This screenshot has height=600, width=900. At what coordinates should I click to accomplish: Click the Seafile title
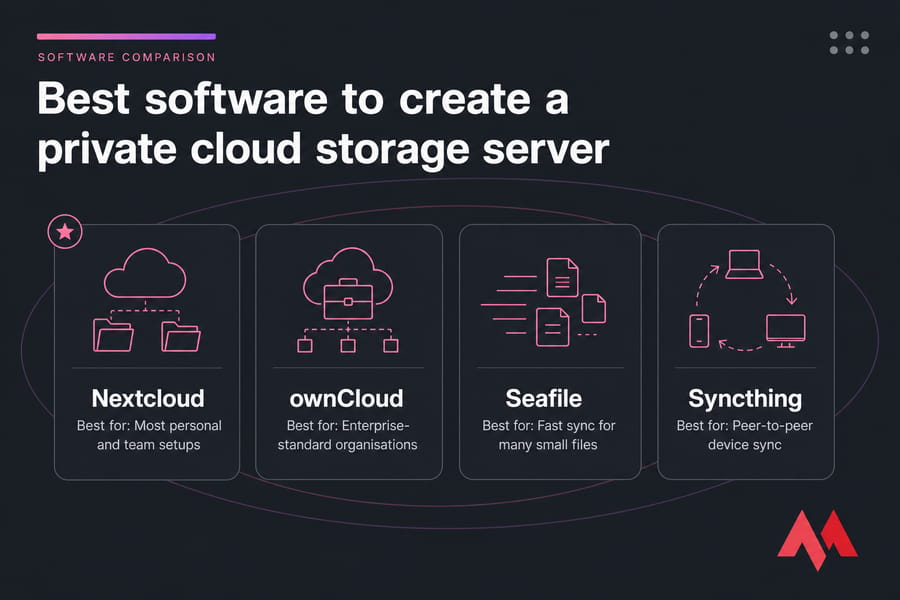click(544, 398)
